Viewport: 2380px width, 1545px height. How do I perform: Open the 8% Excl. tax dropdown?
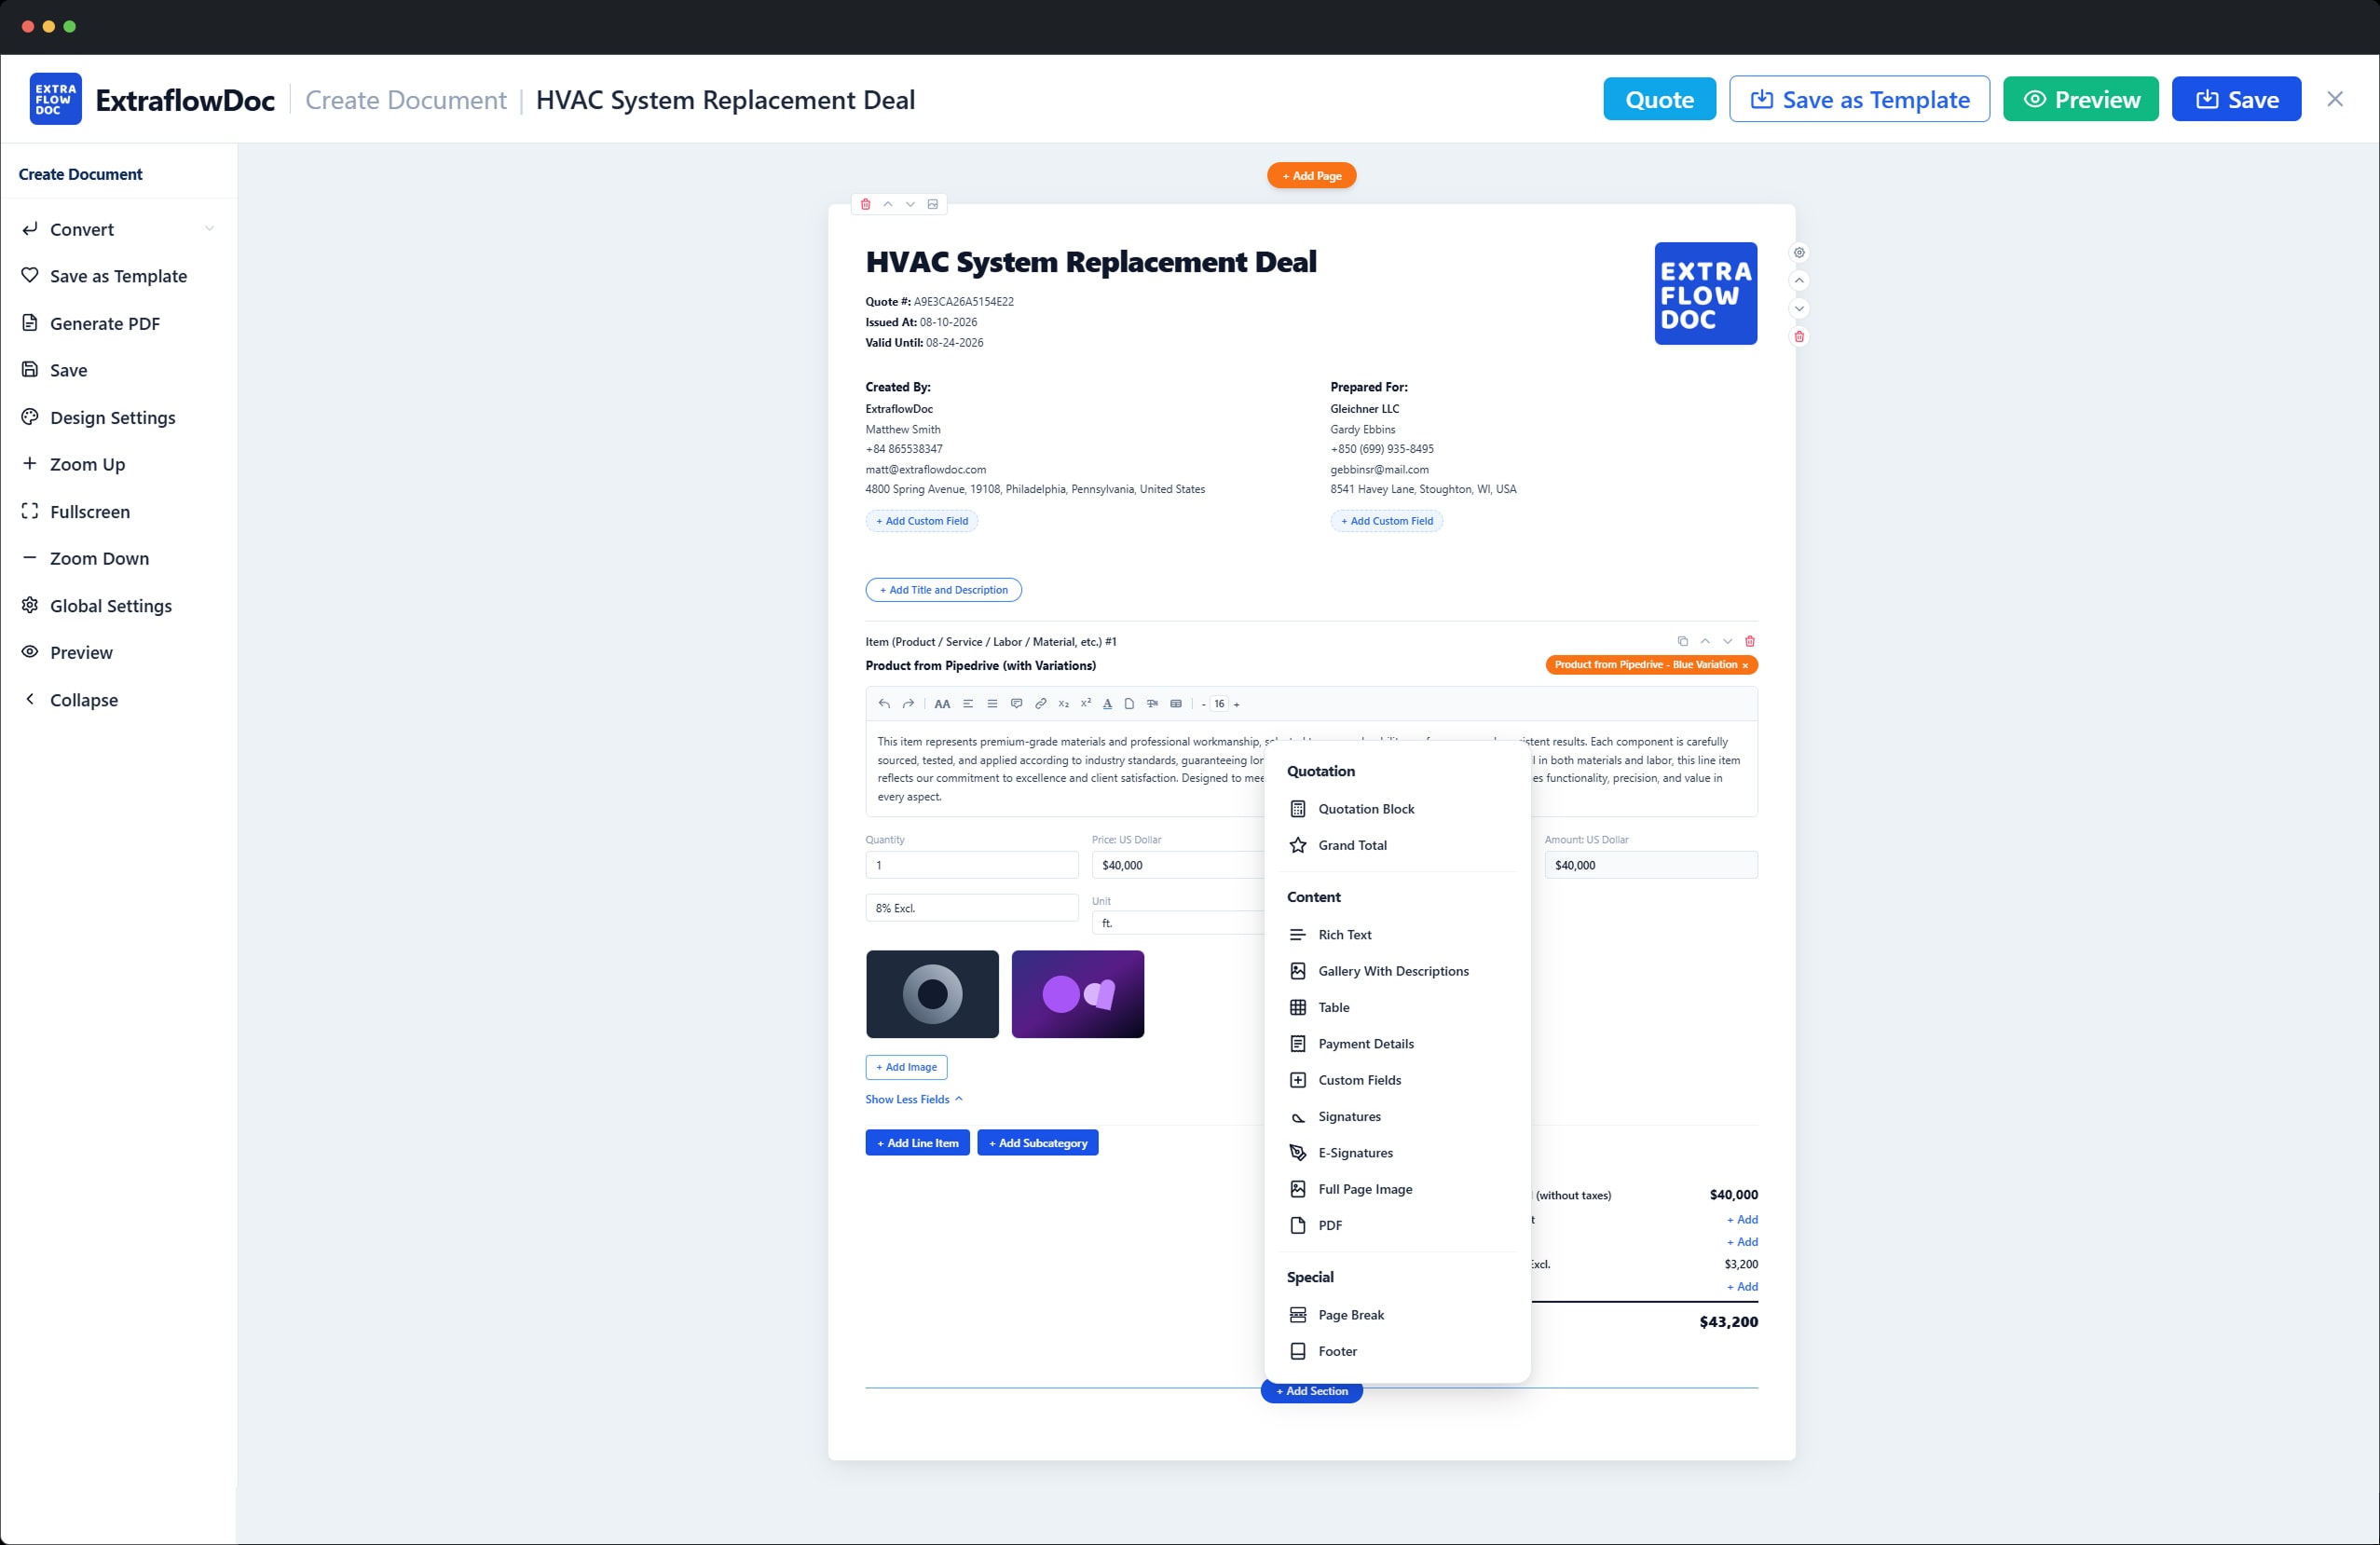tap(971, 908)
